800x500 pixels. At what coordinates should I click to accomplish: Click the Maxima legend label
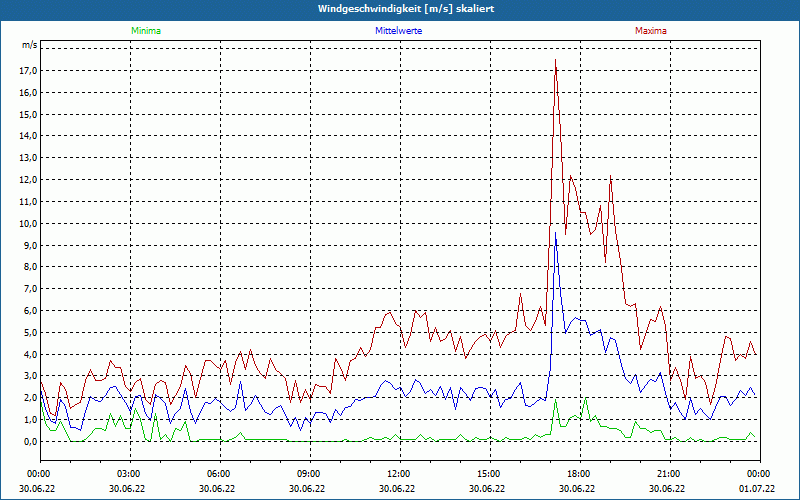pos(651,31)
